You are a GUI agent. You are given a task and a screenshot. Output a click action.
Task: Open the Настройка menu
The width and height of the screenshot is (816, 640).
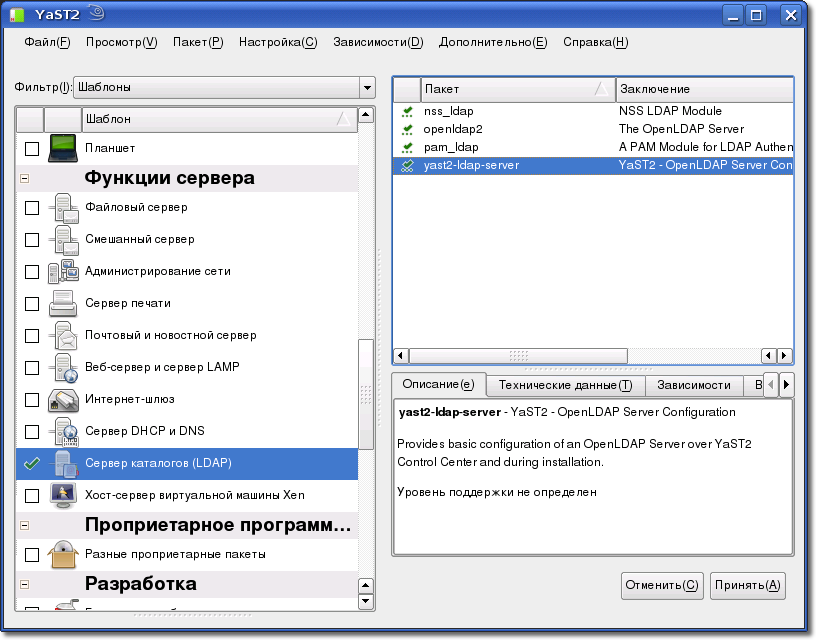(x=278, y=42)
